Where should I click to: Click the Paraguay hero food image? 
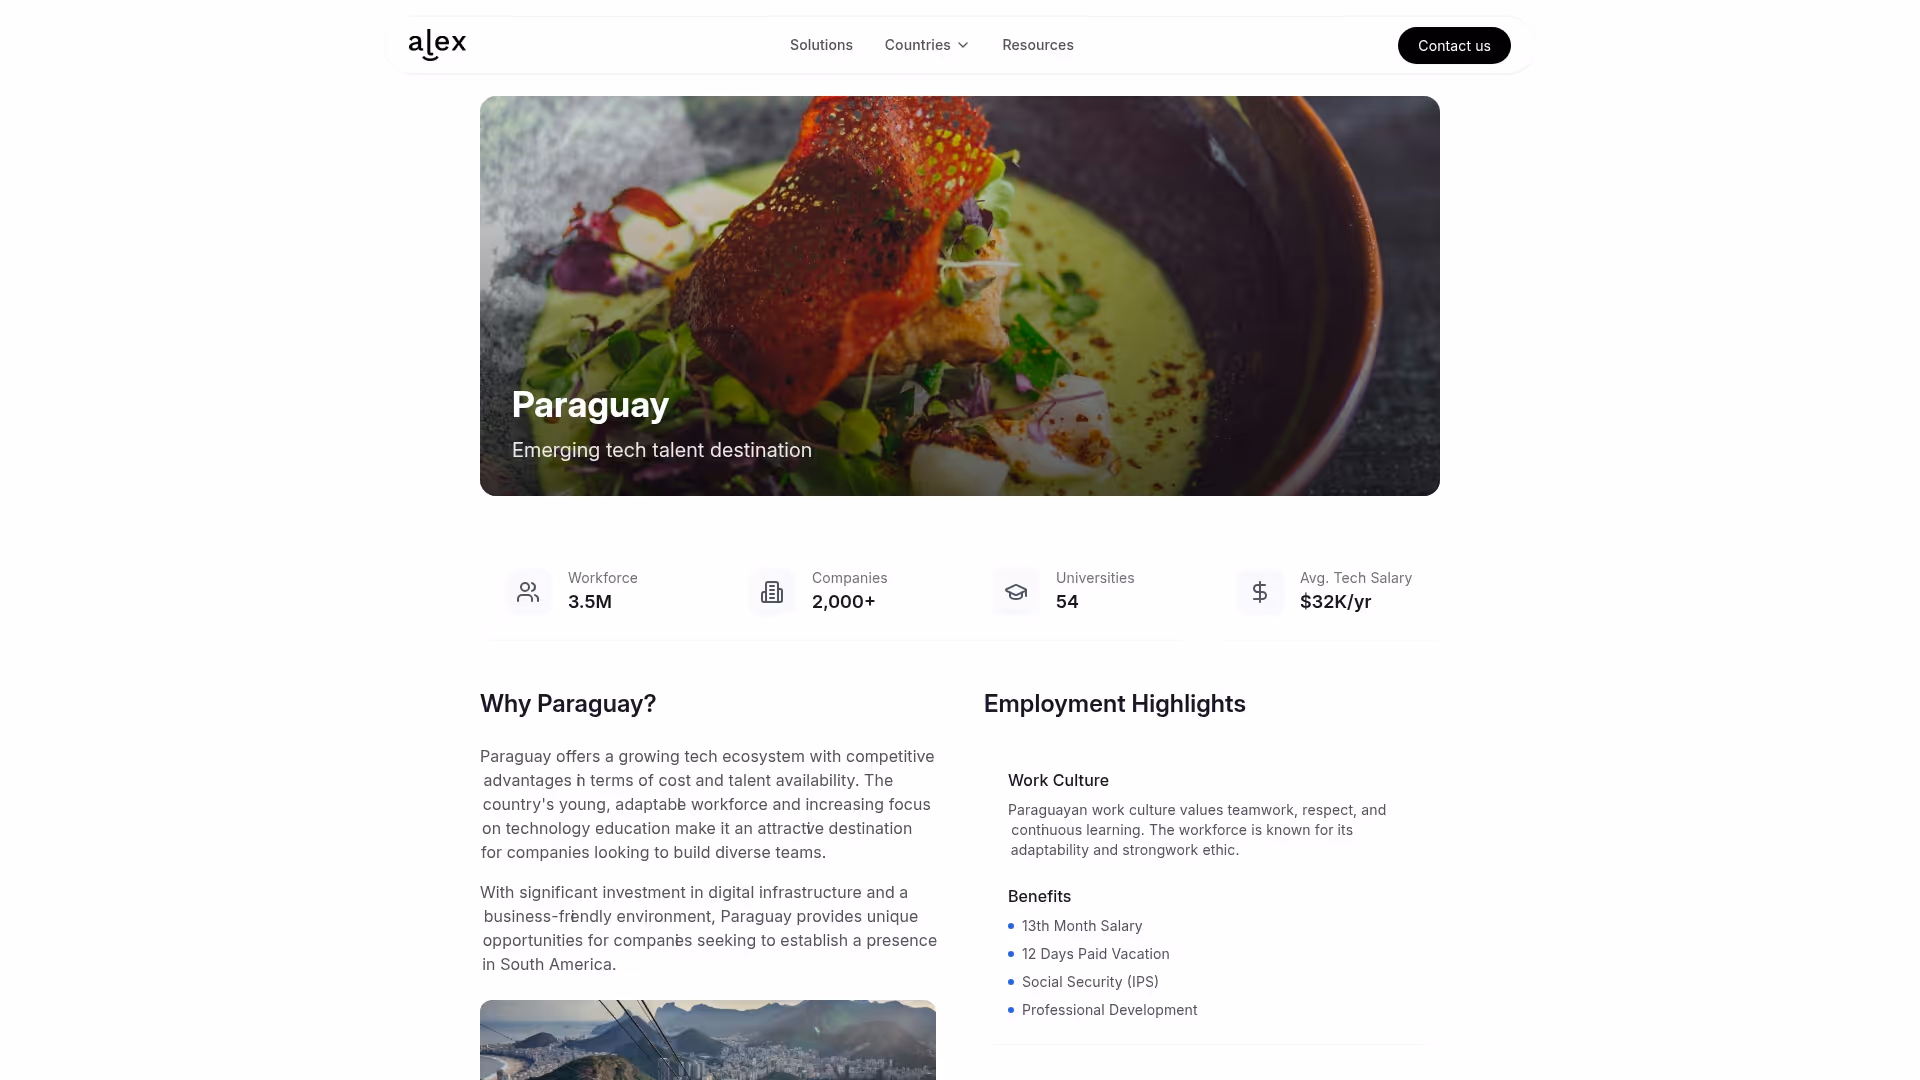tap(960, 296)
